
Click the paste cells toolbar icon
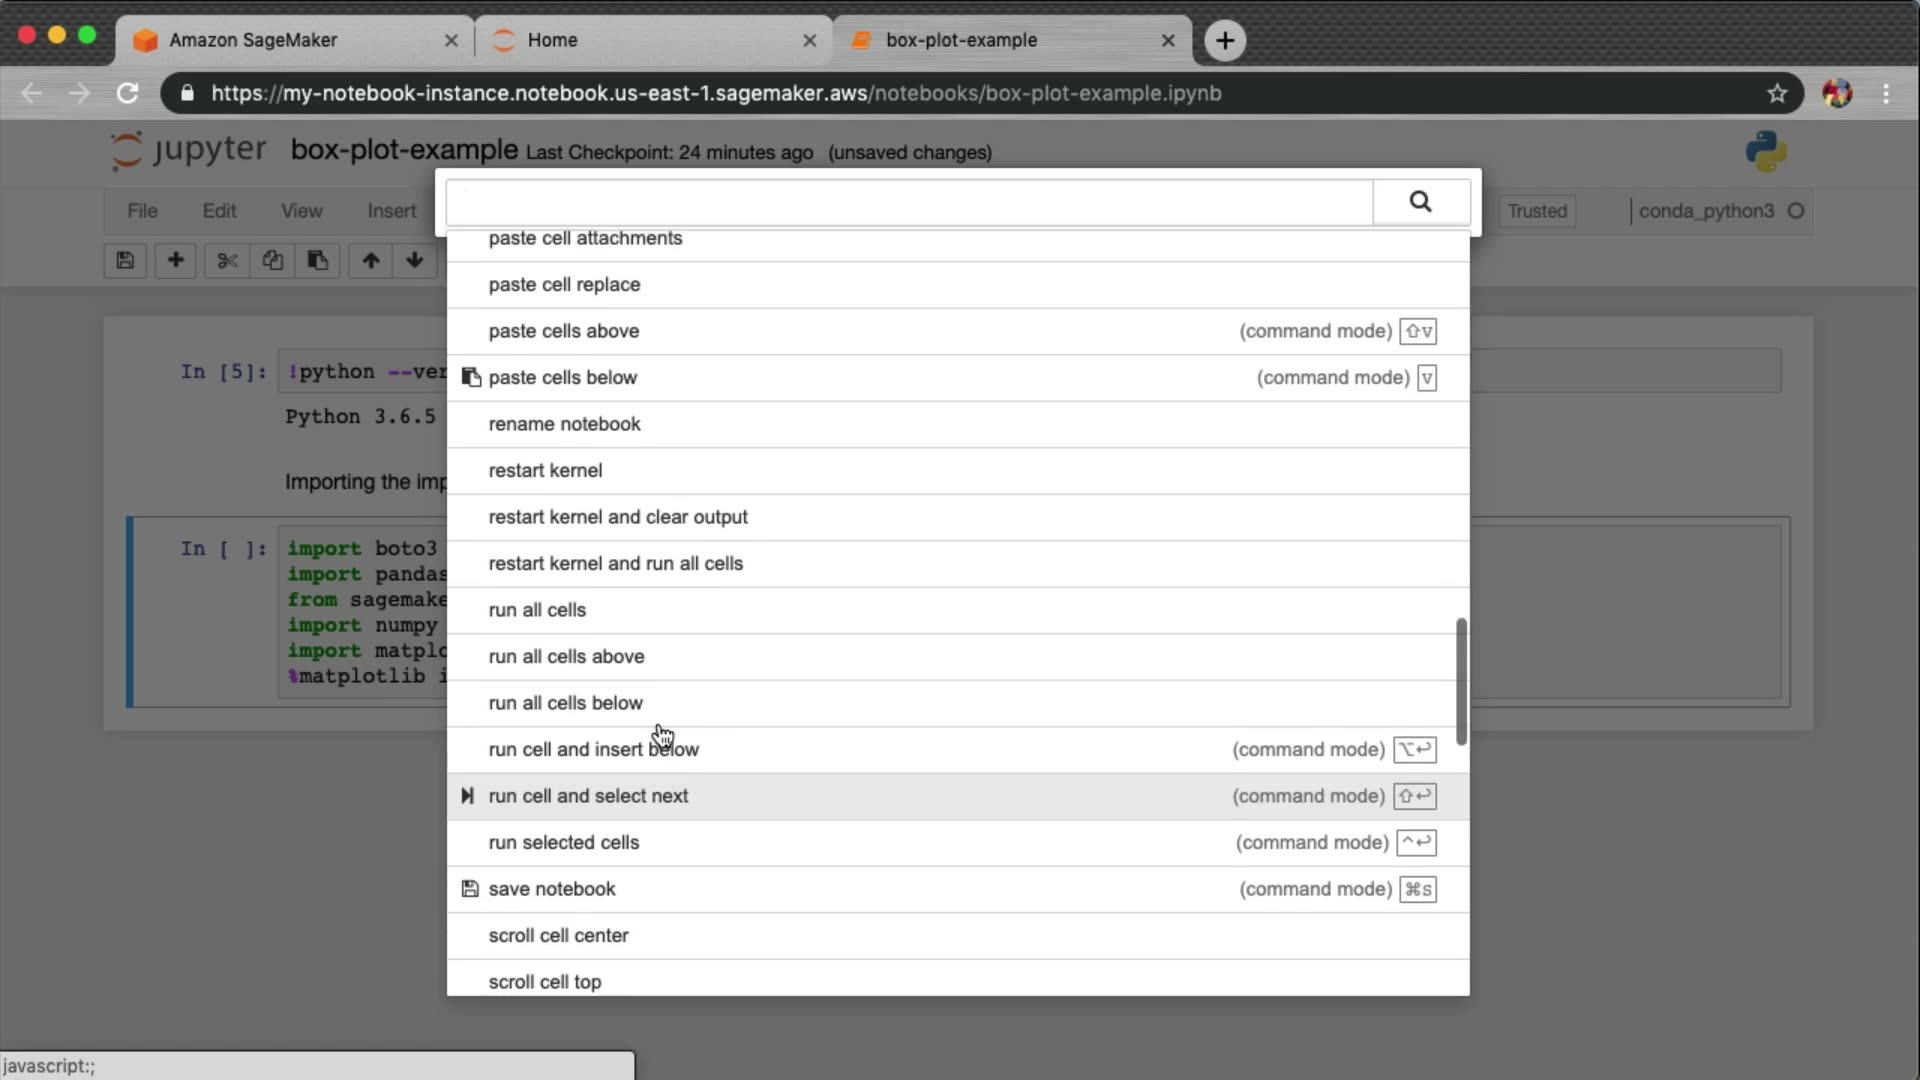point(317,261)
